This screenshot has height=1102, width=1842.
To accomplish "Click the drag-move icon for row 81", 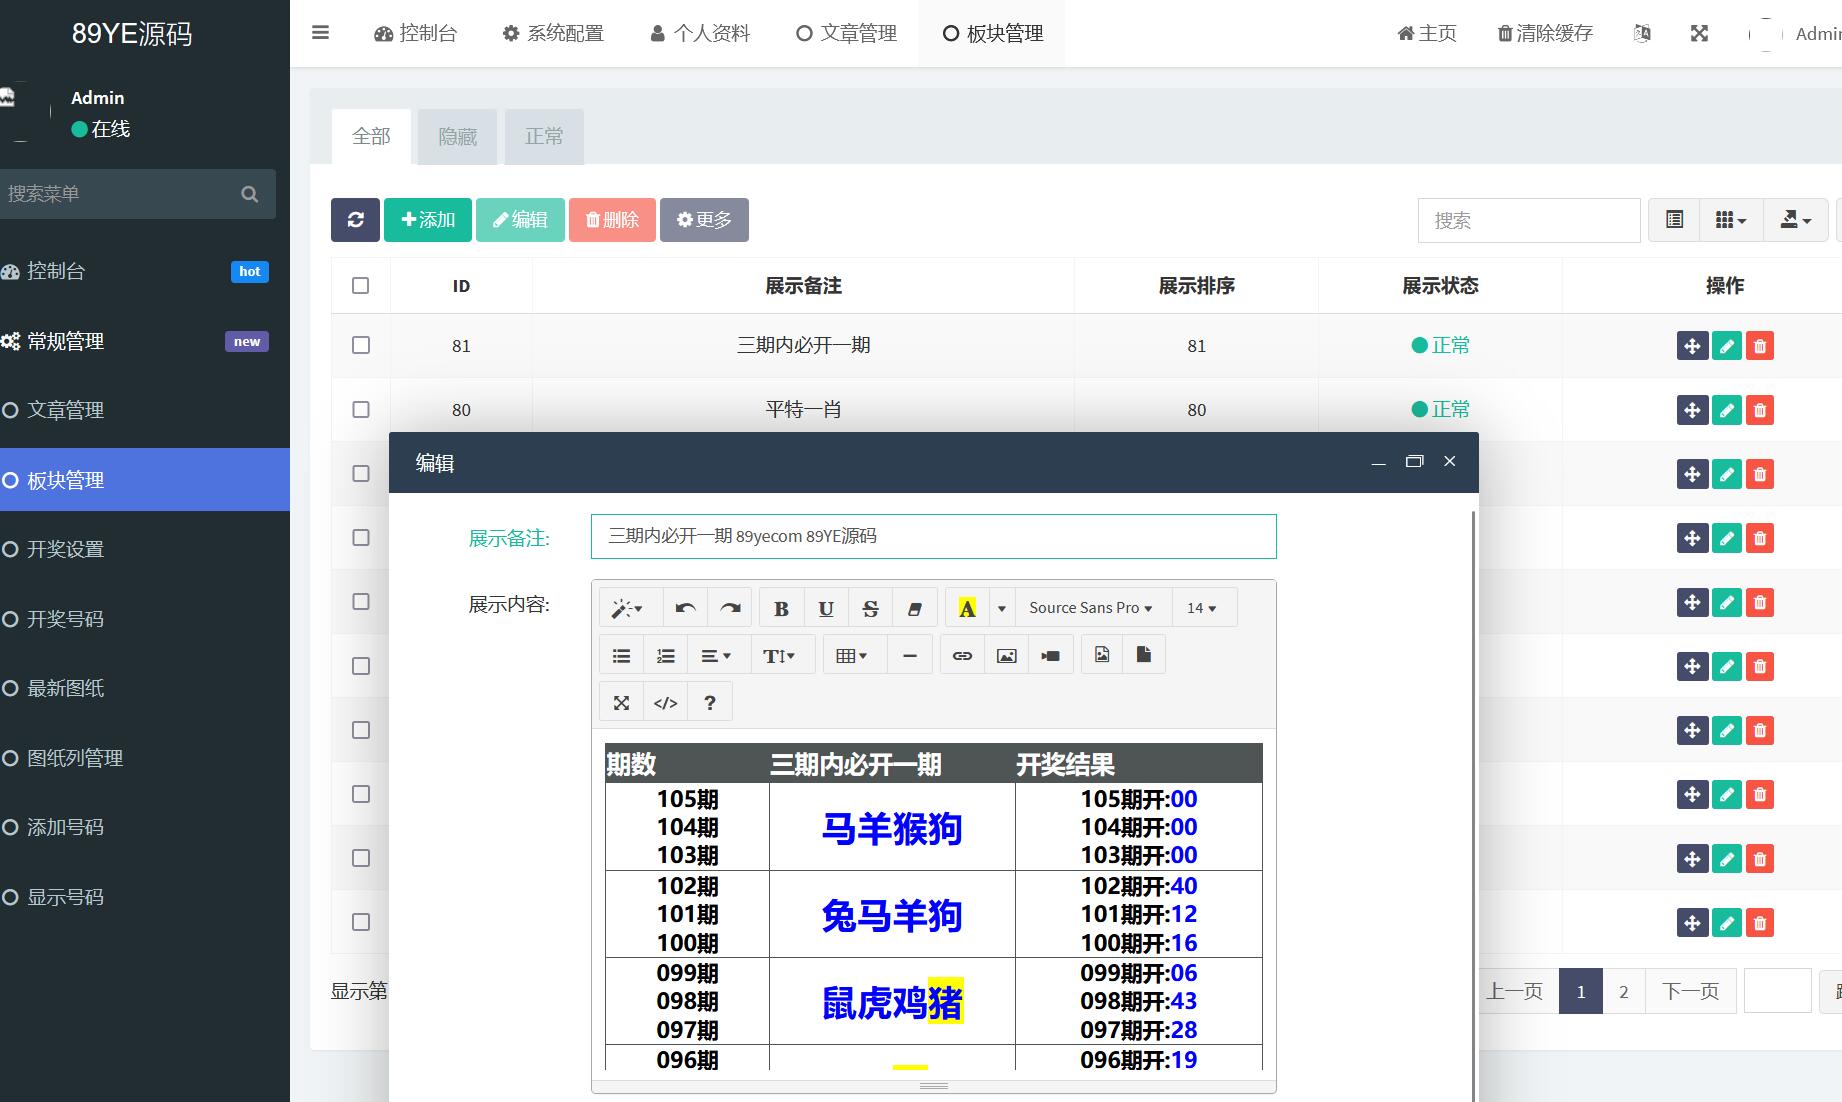I will (x=1692, y=346).
